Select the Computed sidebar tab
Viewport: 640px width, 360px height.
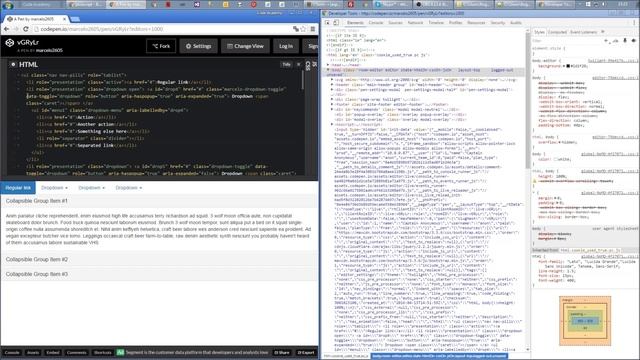tap(558, 32)
